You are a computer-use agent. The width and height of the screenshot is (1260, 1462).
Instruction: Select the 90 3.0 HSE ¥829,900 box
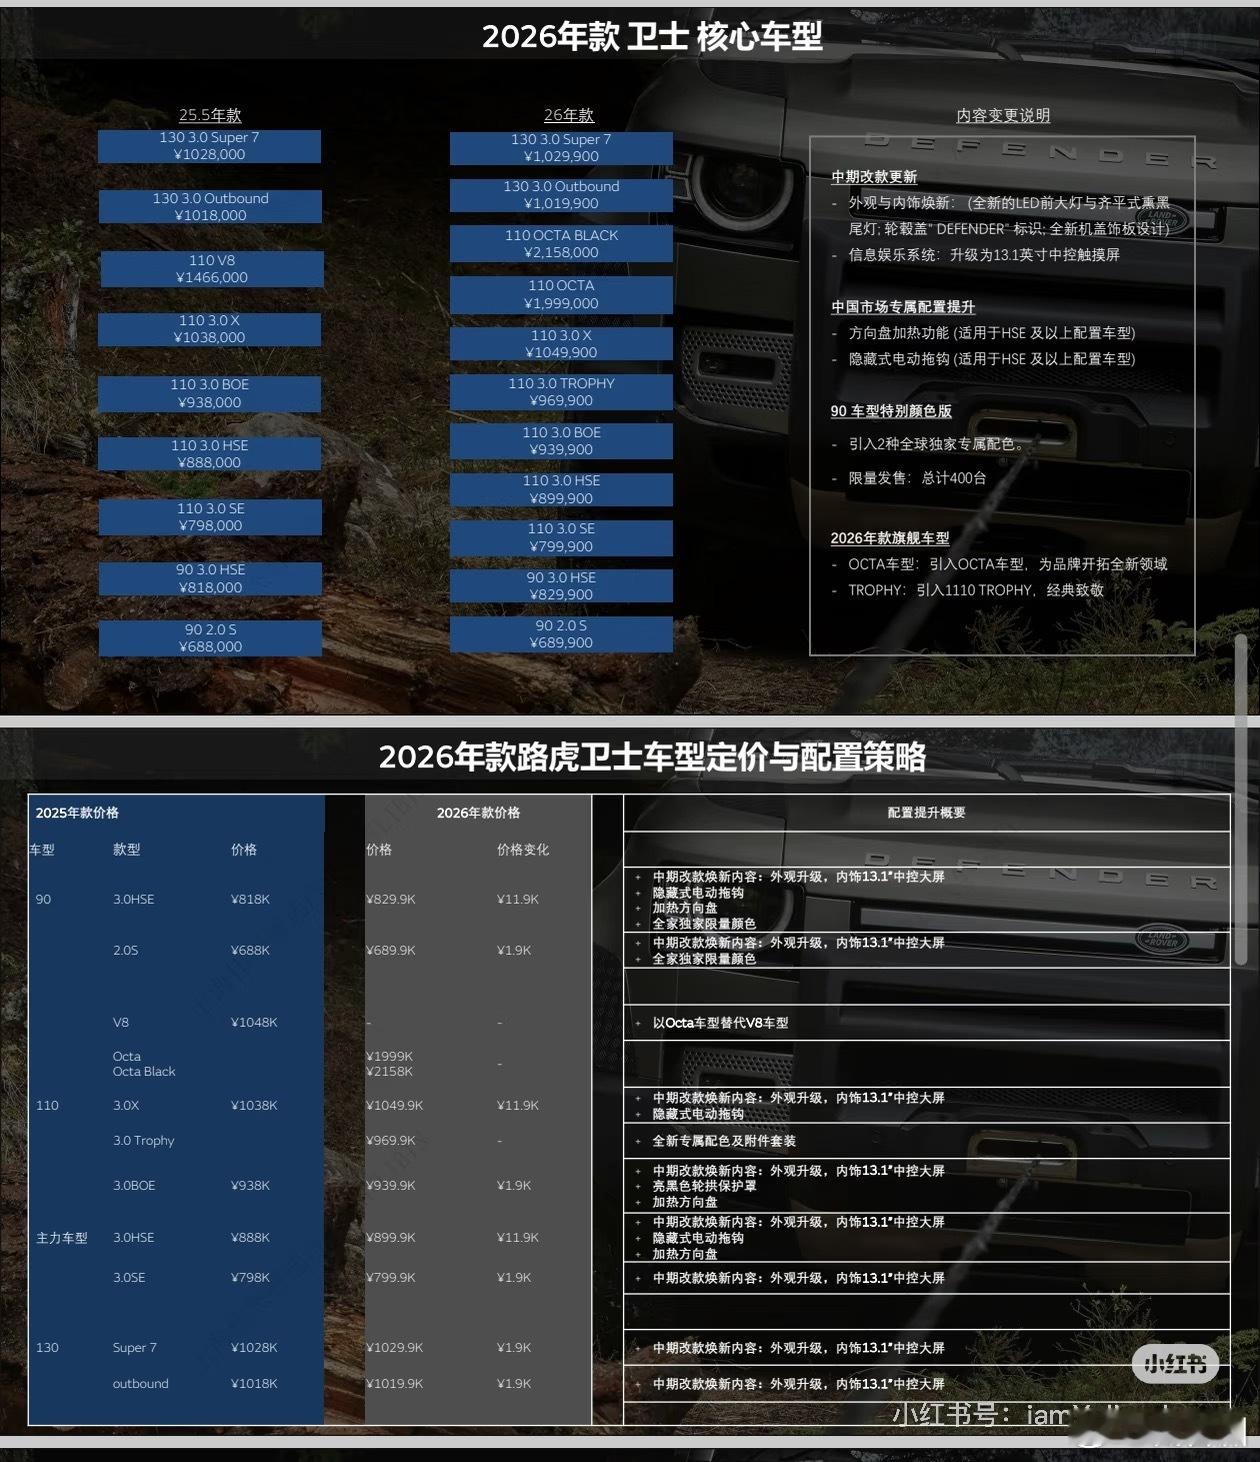(x=561, y=586)
